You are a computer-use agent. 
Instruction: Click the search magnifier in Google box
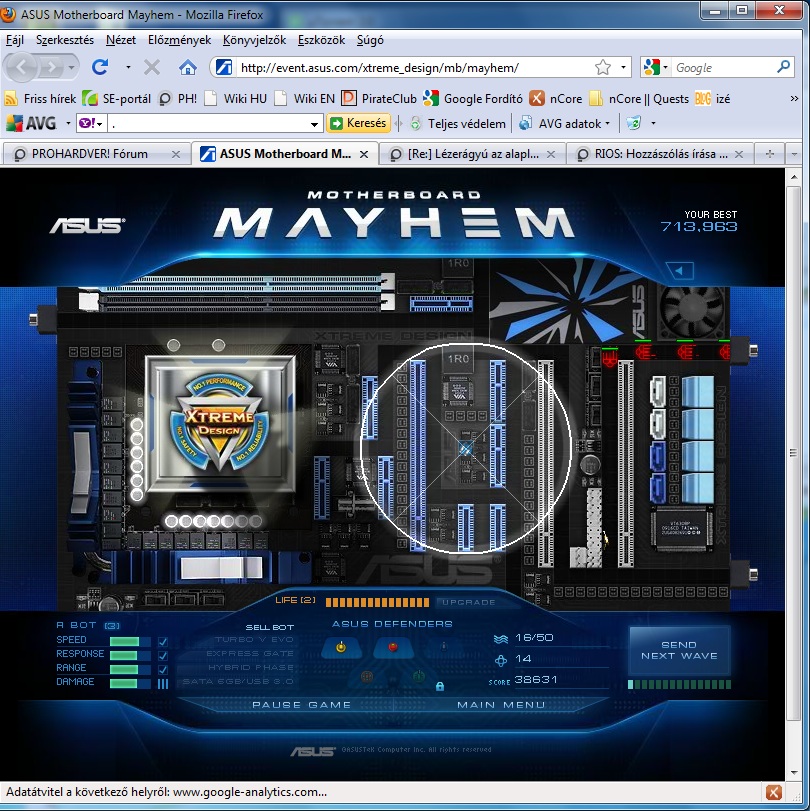click(x=783, y=67)
